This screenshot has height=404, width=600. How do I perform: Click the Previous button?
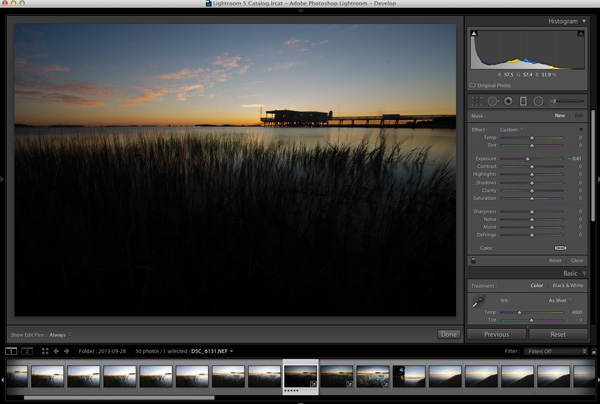(x=496, y=334)
